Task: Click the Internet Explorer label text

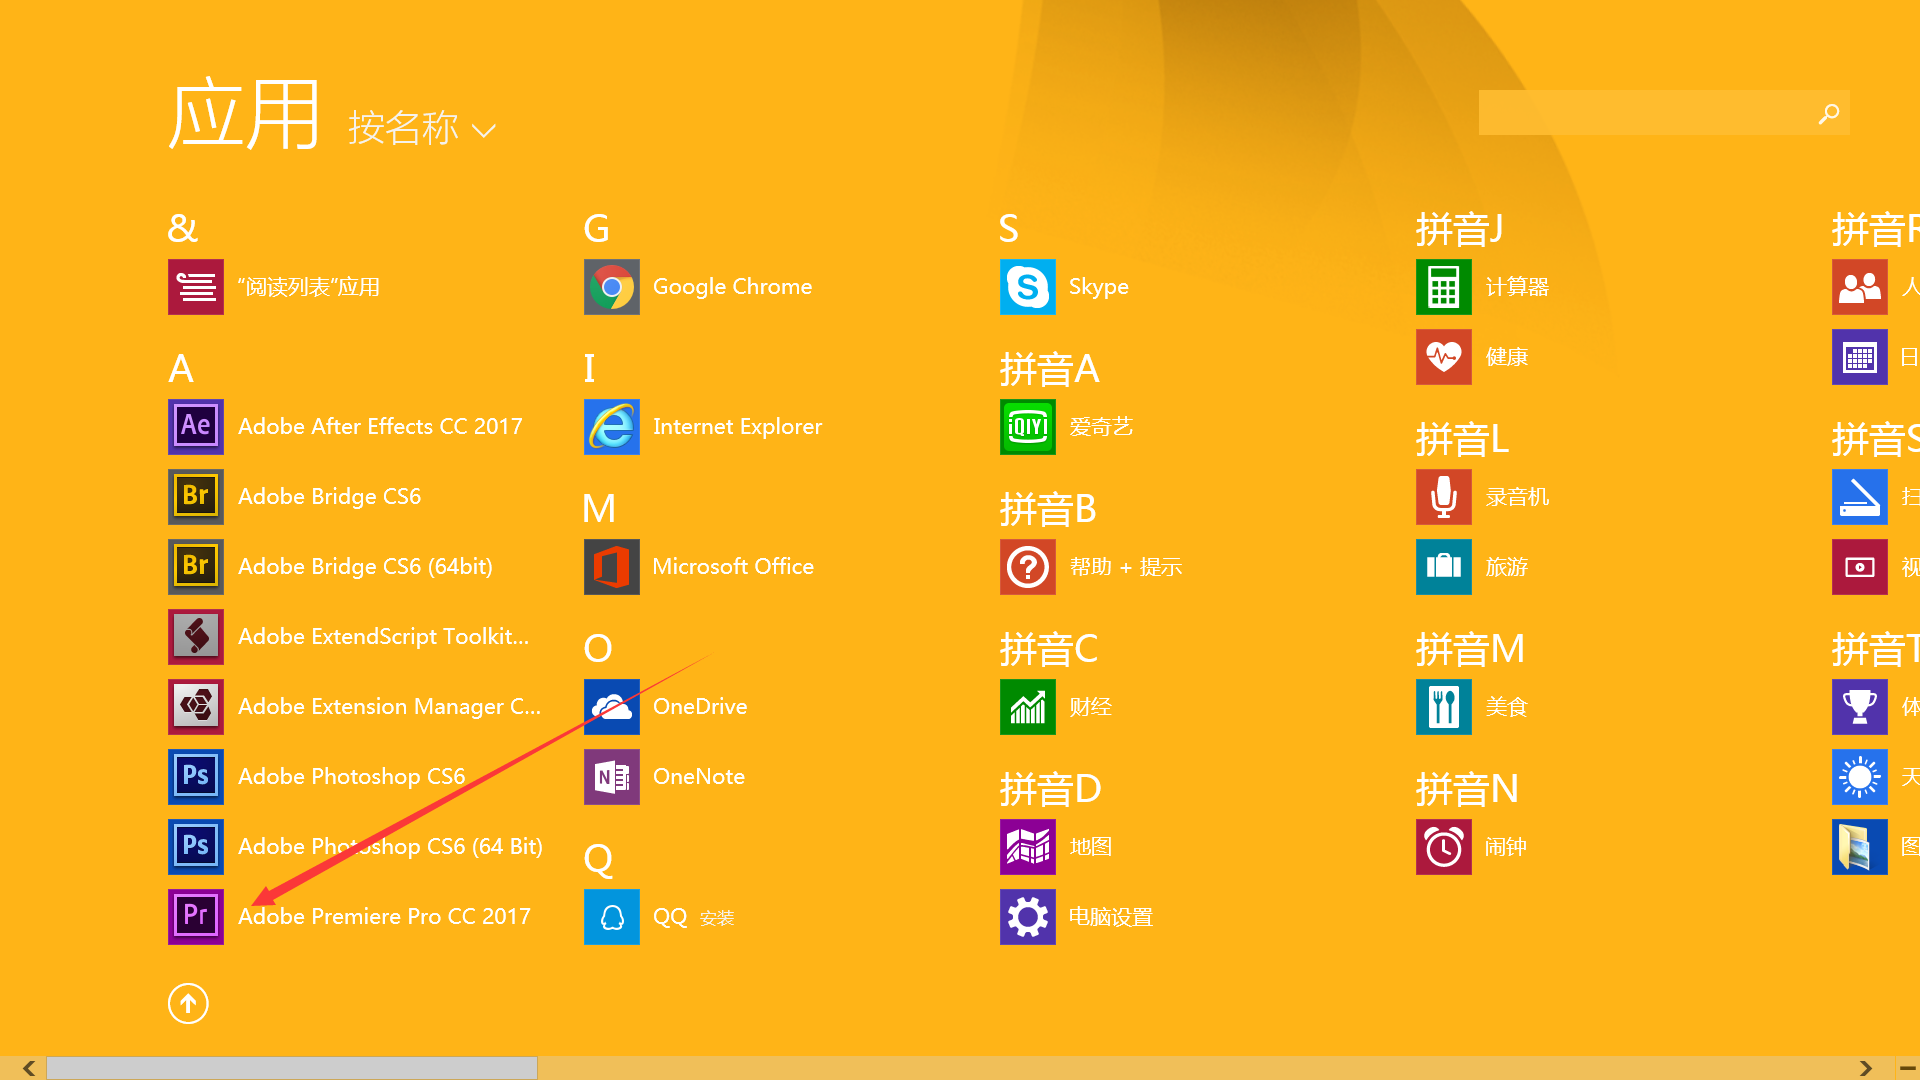Action: tap(738, 427)
